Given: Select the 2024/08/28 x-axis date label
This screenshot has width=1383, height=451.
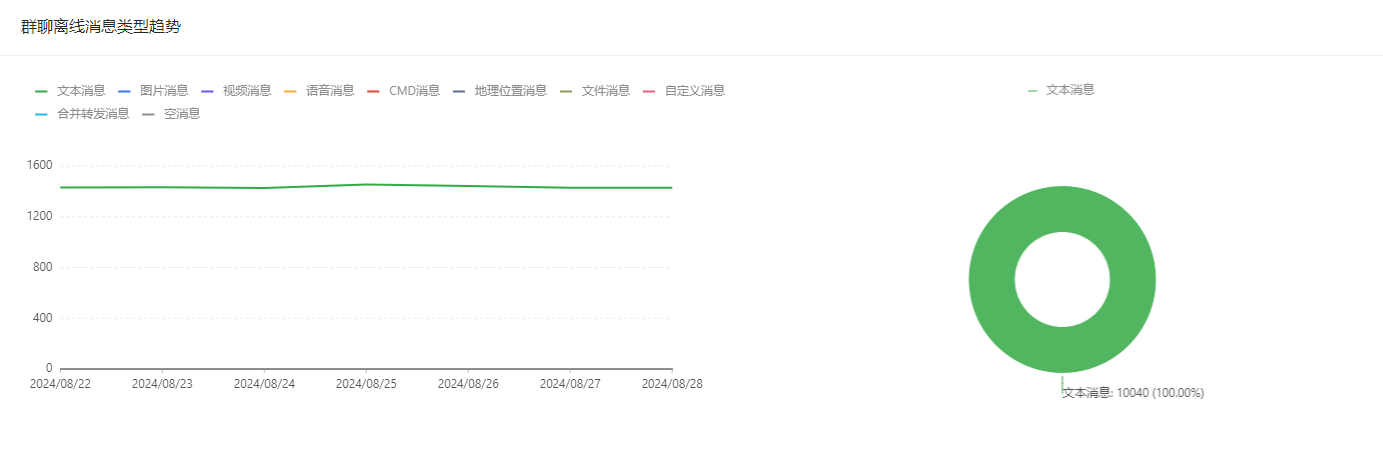Looking at the screenshot, I should [671, 384].
